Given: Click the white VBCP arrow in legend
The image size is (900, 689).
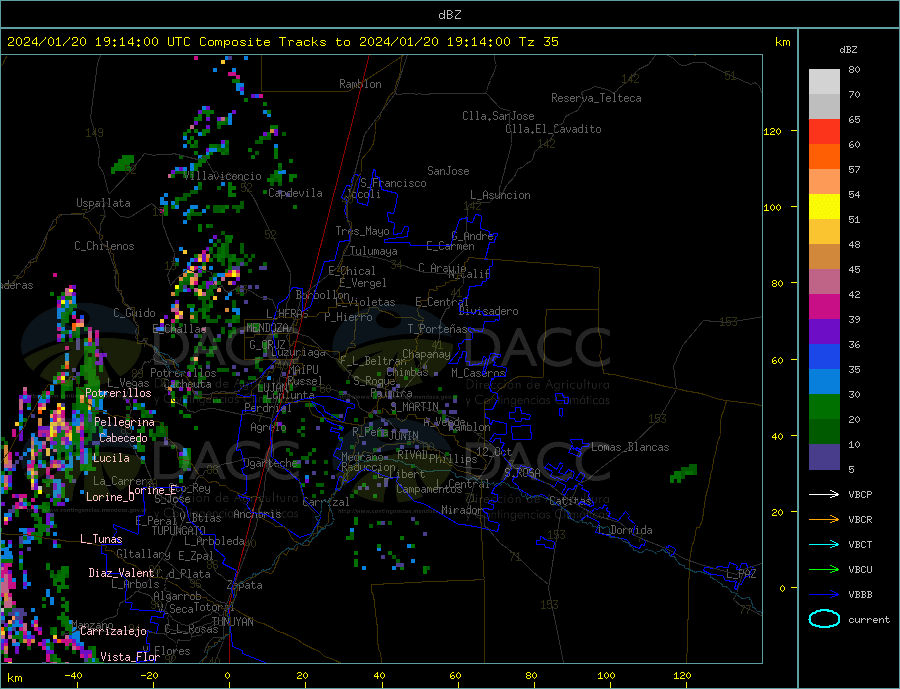Looking at the screenshot, I should (x=824, y=494).
